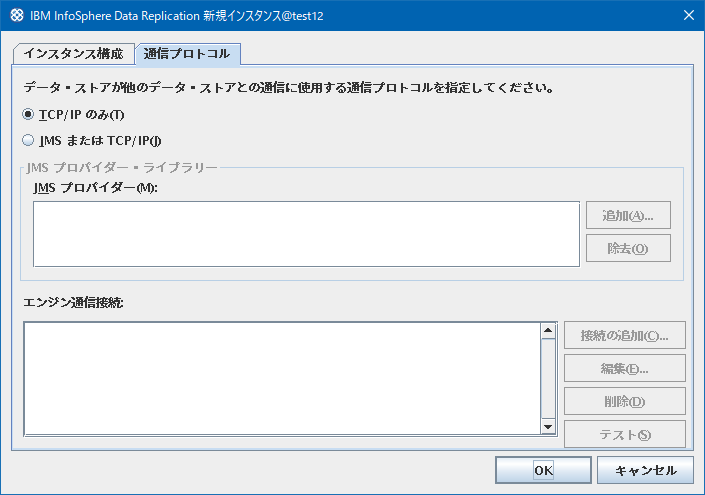705x495 pixels.
Task: Click the 除去(O) button
Action: 628,248
